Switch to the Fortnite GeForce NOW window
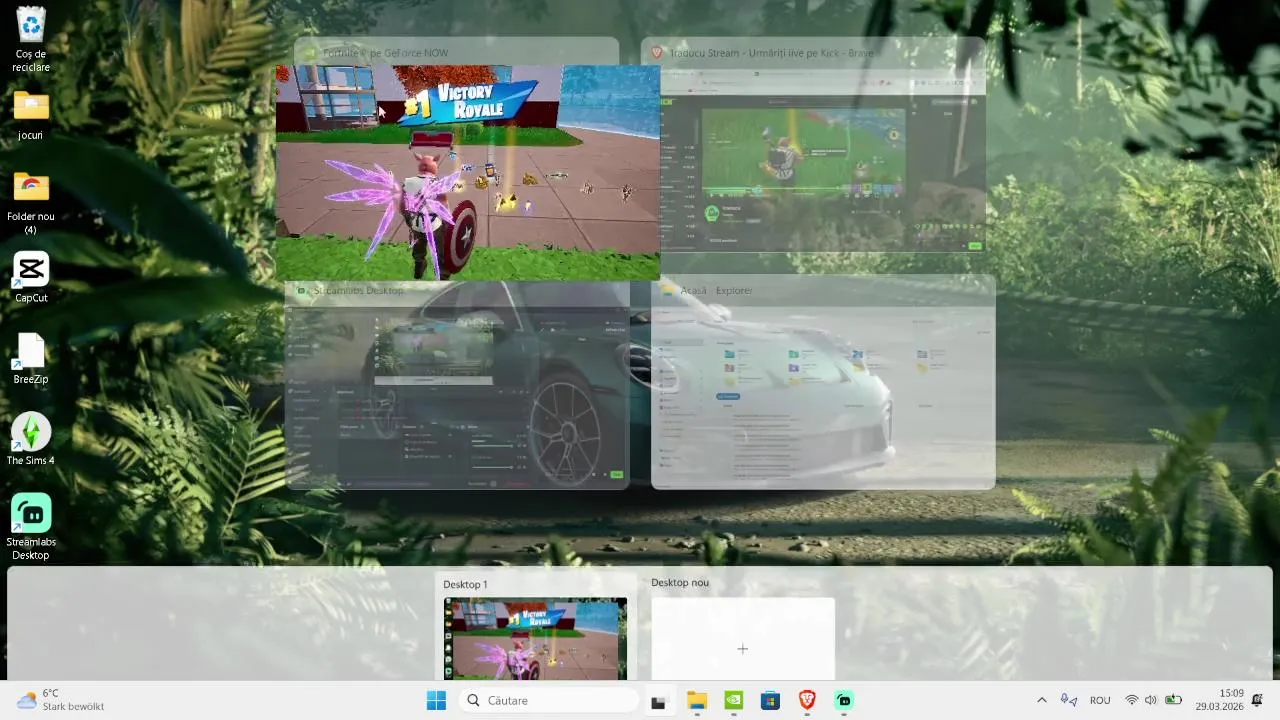 (x=468, y=172)
